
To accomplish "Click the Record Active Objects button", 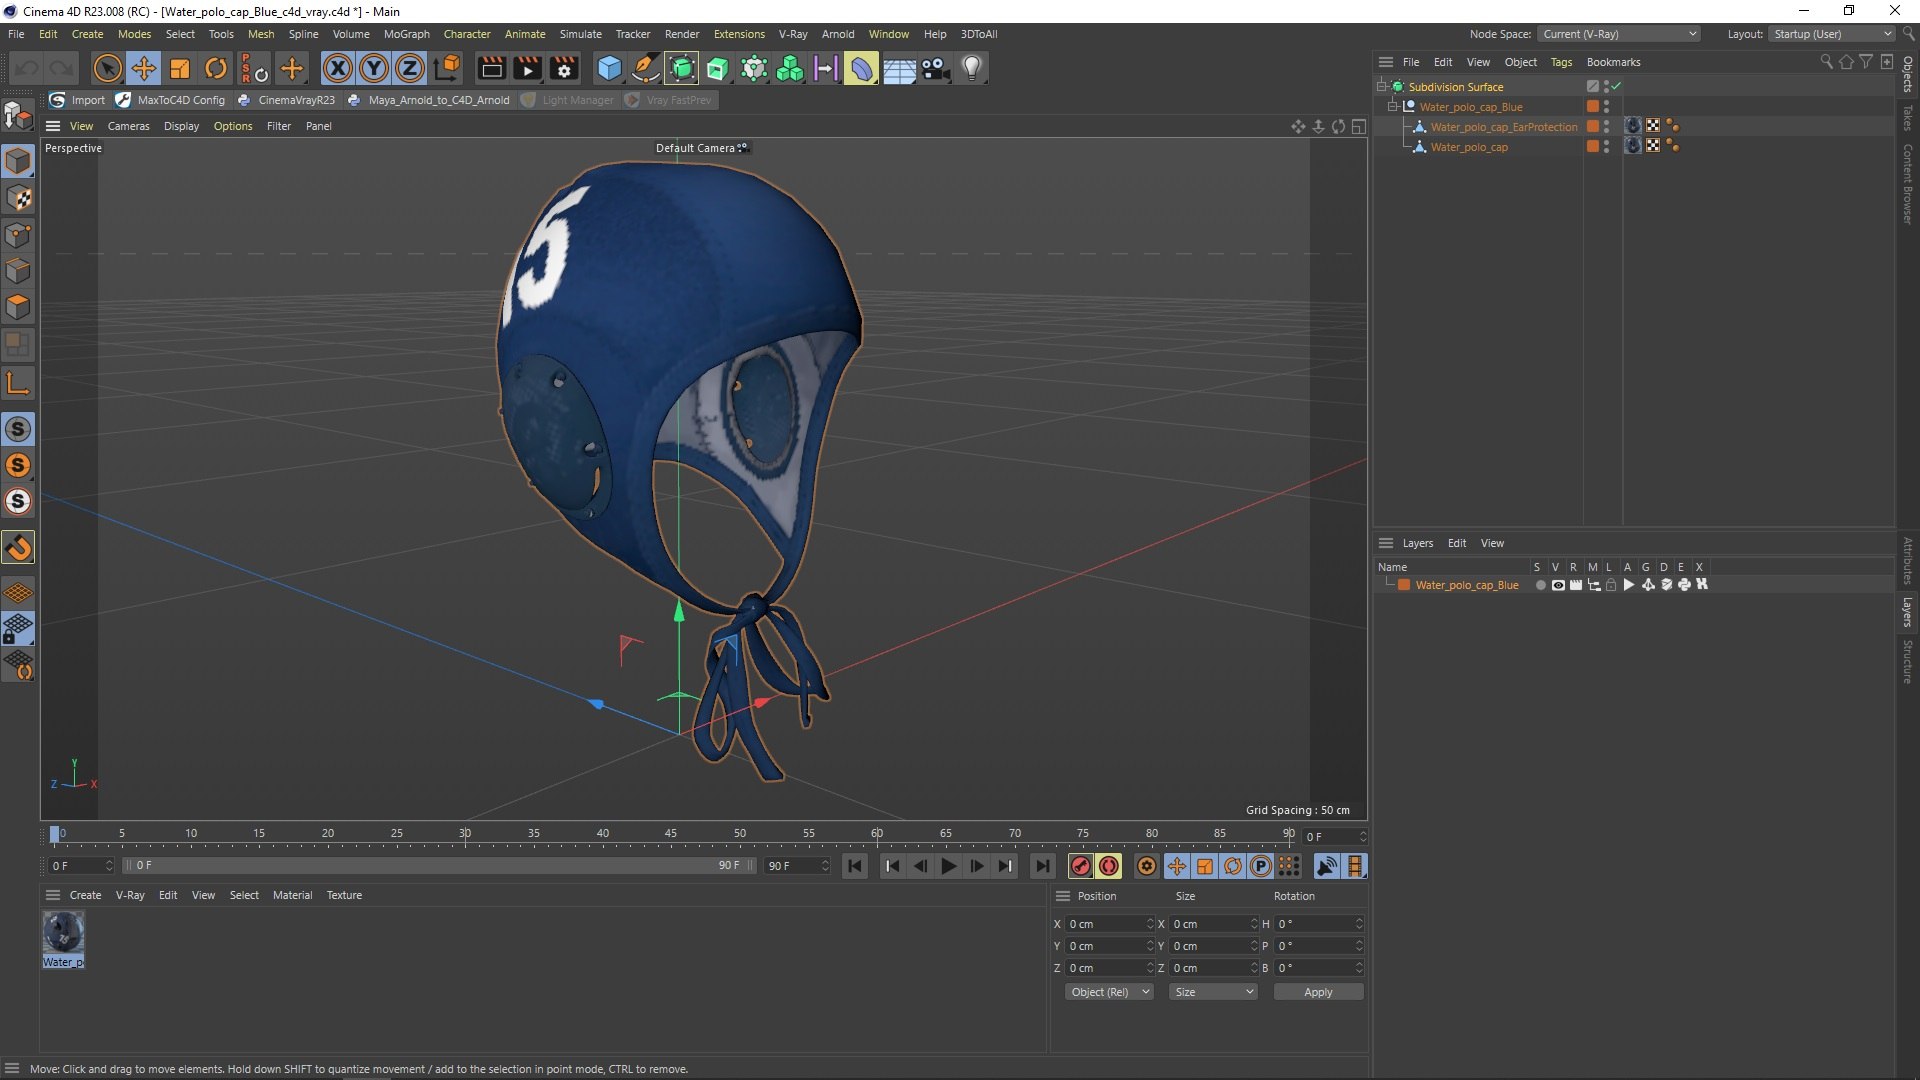I will [x=1080, y=867].
